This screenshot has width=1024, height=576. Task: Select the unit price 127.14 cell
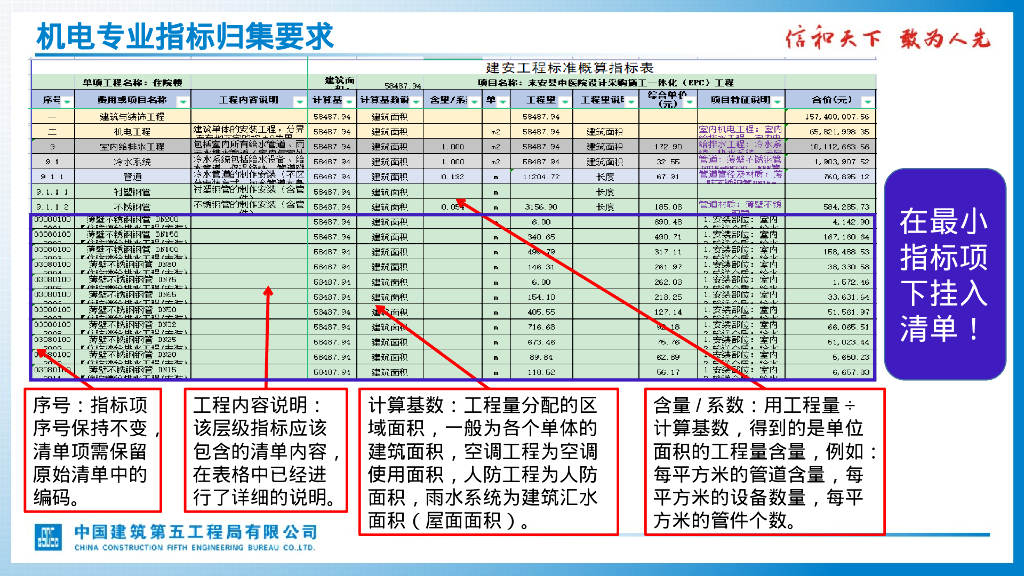pos(668,312)
